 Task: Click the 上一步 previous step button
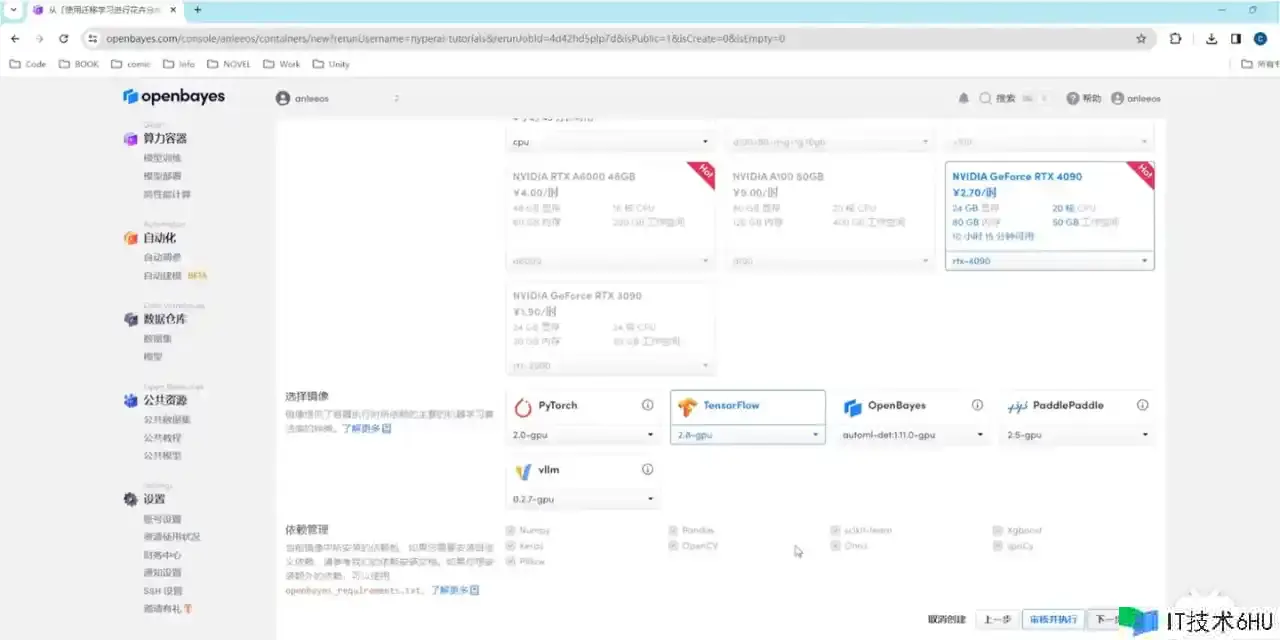[x=996, y=619]
